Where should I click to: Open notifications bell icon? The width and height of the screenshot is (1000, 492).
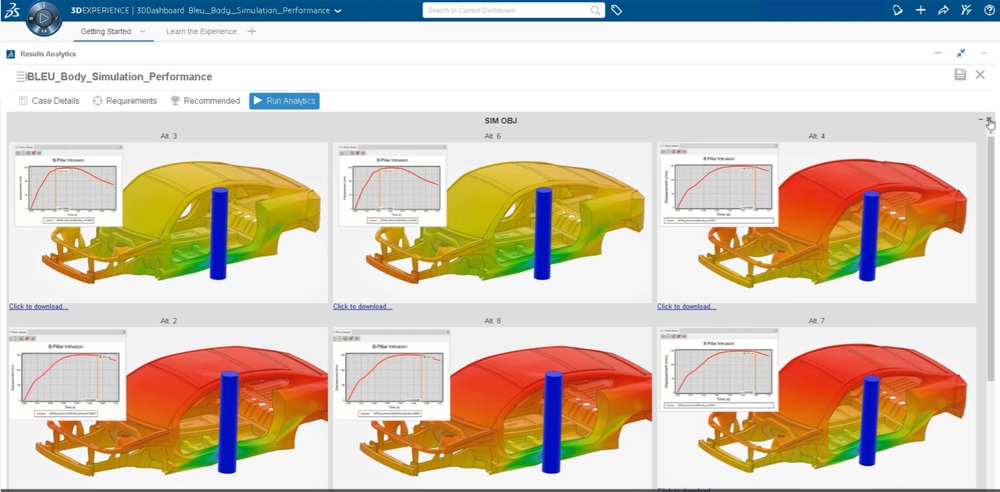pos(897,10)
